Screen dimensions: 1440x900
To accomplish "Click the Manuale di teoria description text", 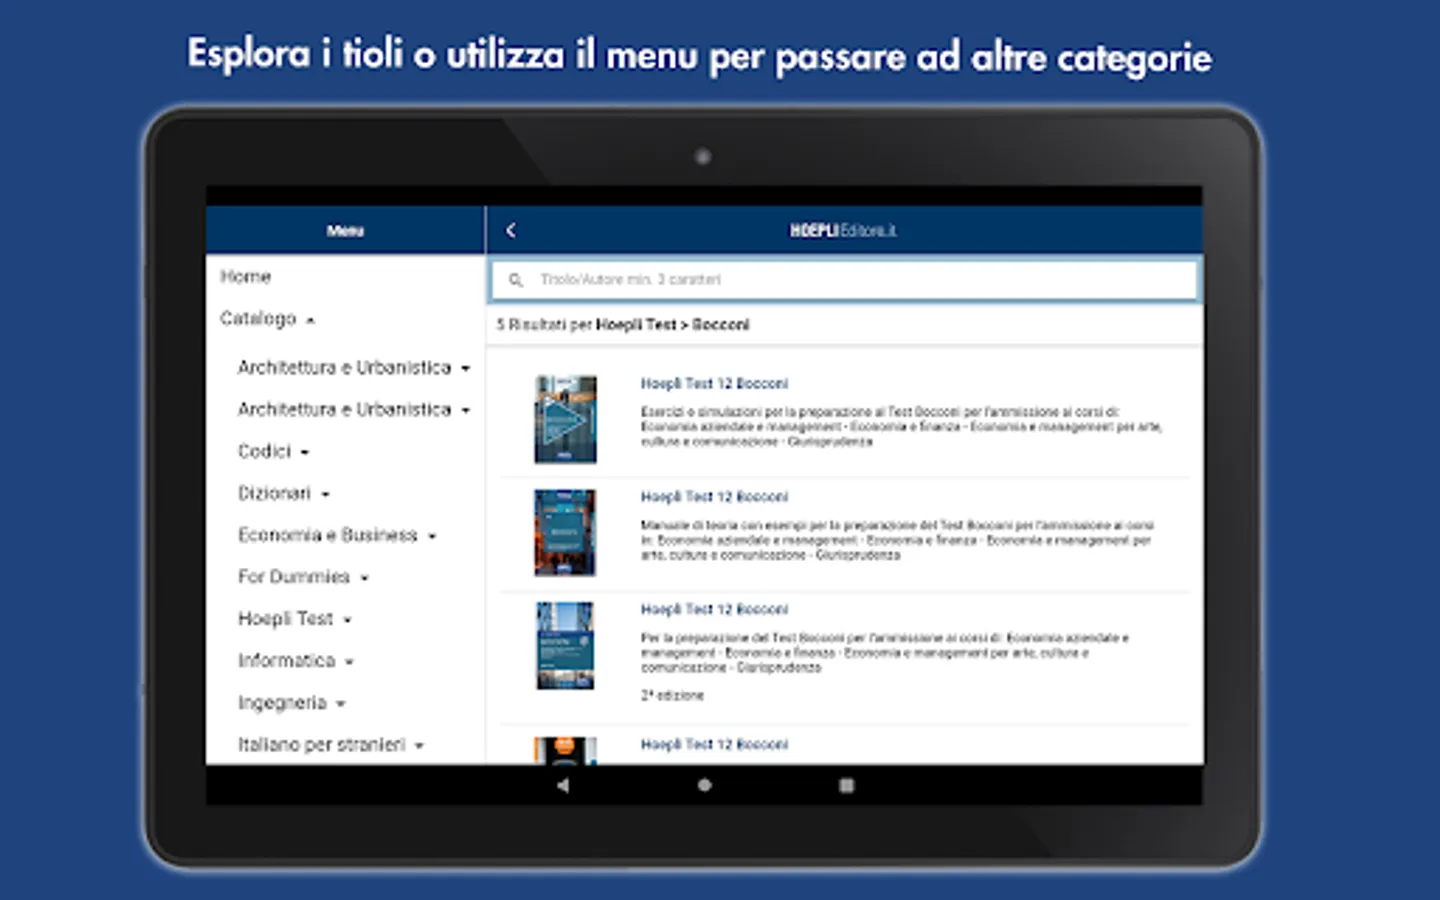I will [897, 539].
